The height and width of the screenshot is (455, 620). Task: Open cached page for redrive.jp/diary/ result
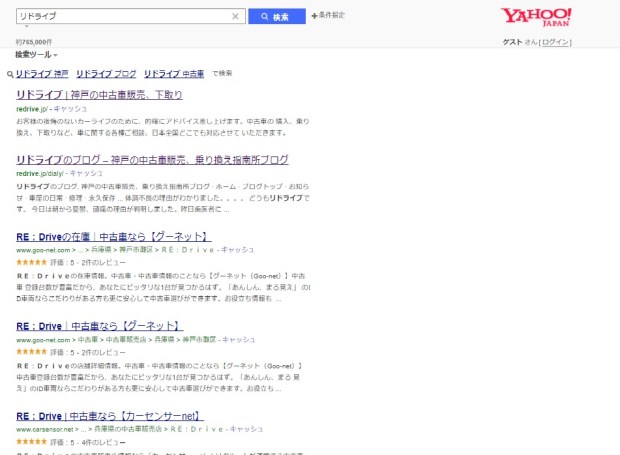click(86, 173)
